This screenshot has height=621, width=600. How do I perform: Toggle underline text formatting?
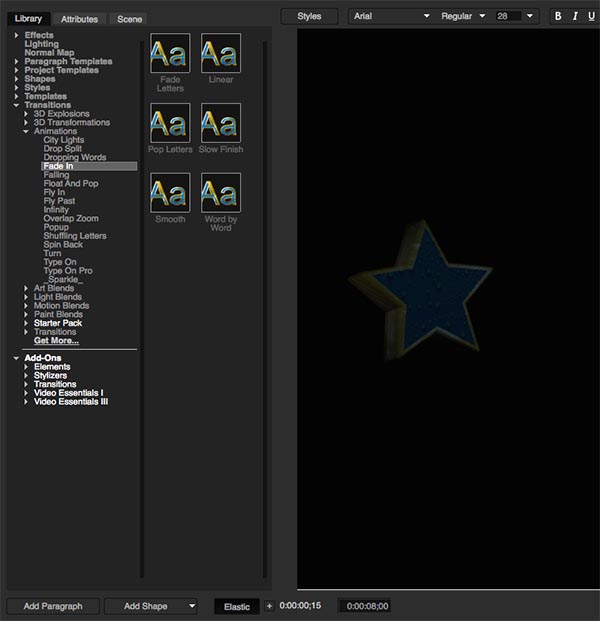coord(593,16)
